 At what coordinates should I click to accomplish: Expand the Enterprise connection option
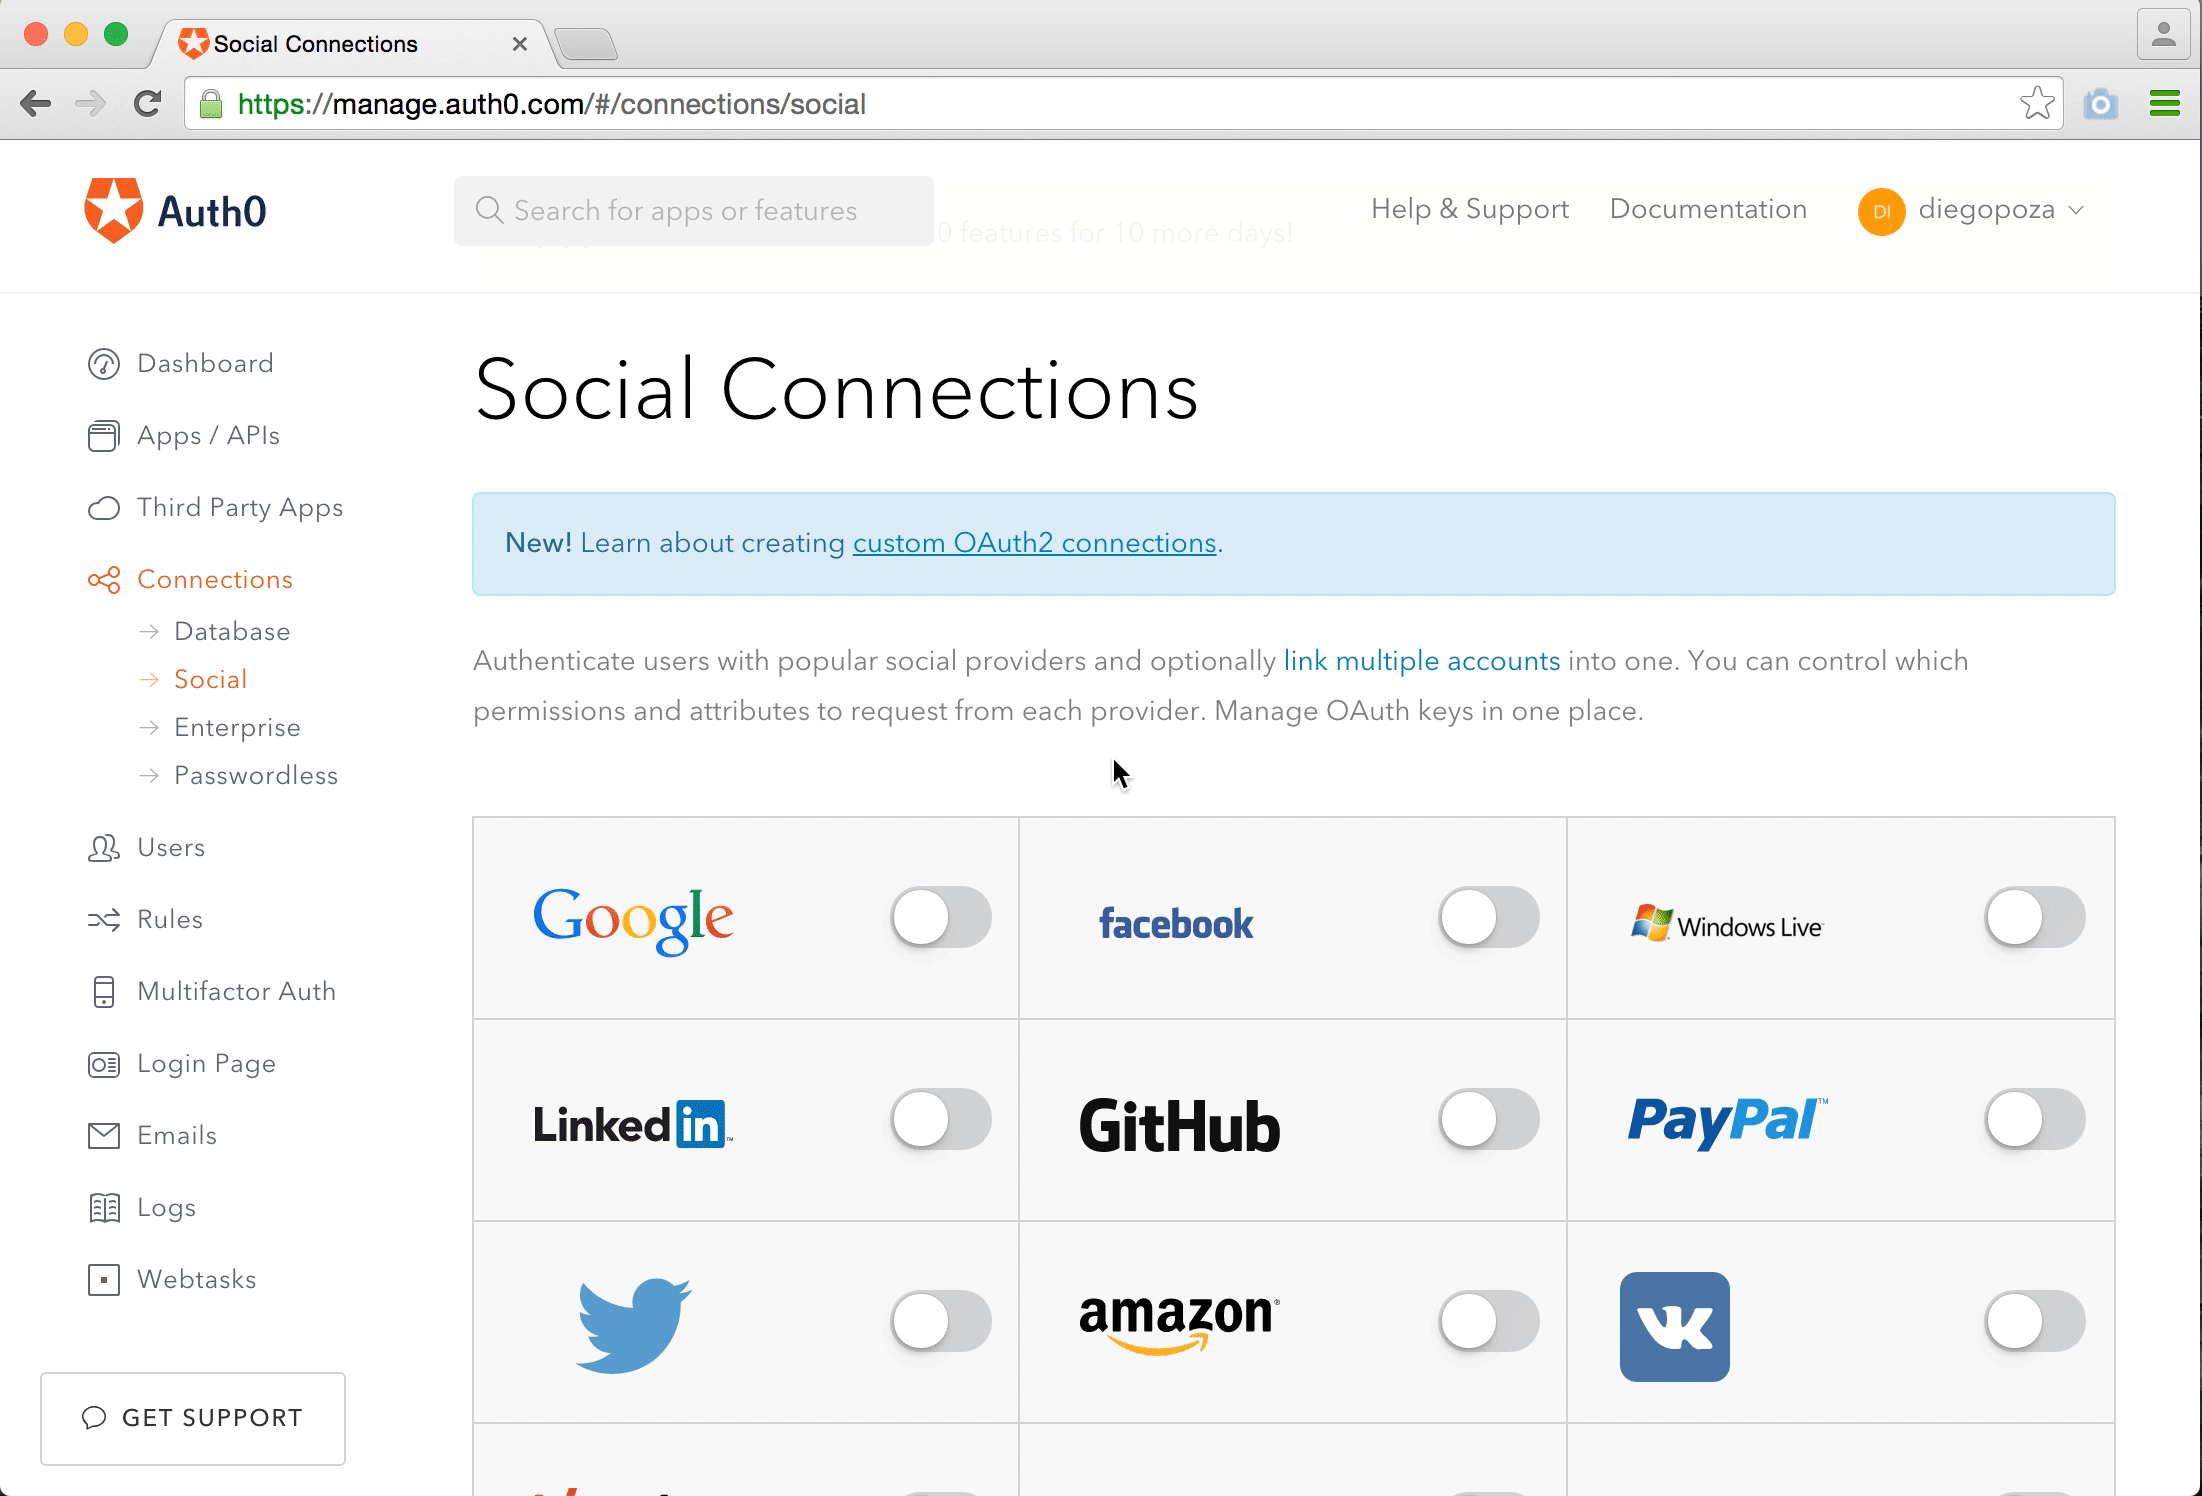coord(237,726)
